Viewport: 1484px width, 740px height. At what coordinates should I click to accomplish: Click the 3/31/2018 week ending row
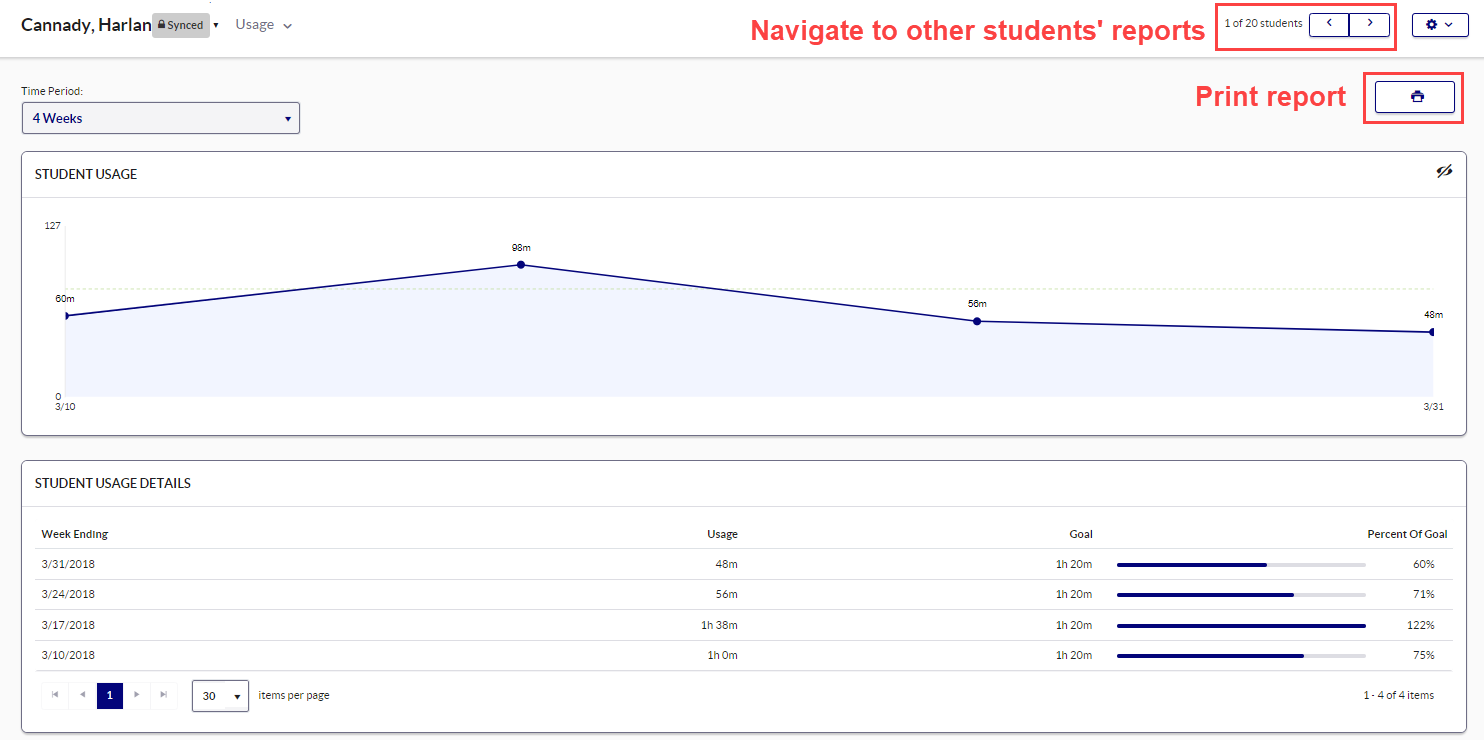[x=744, y=564]
